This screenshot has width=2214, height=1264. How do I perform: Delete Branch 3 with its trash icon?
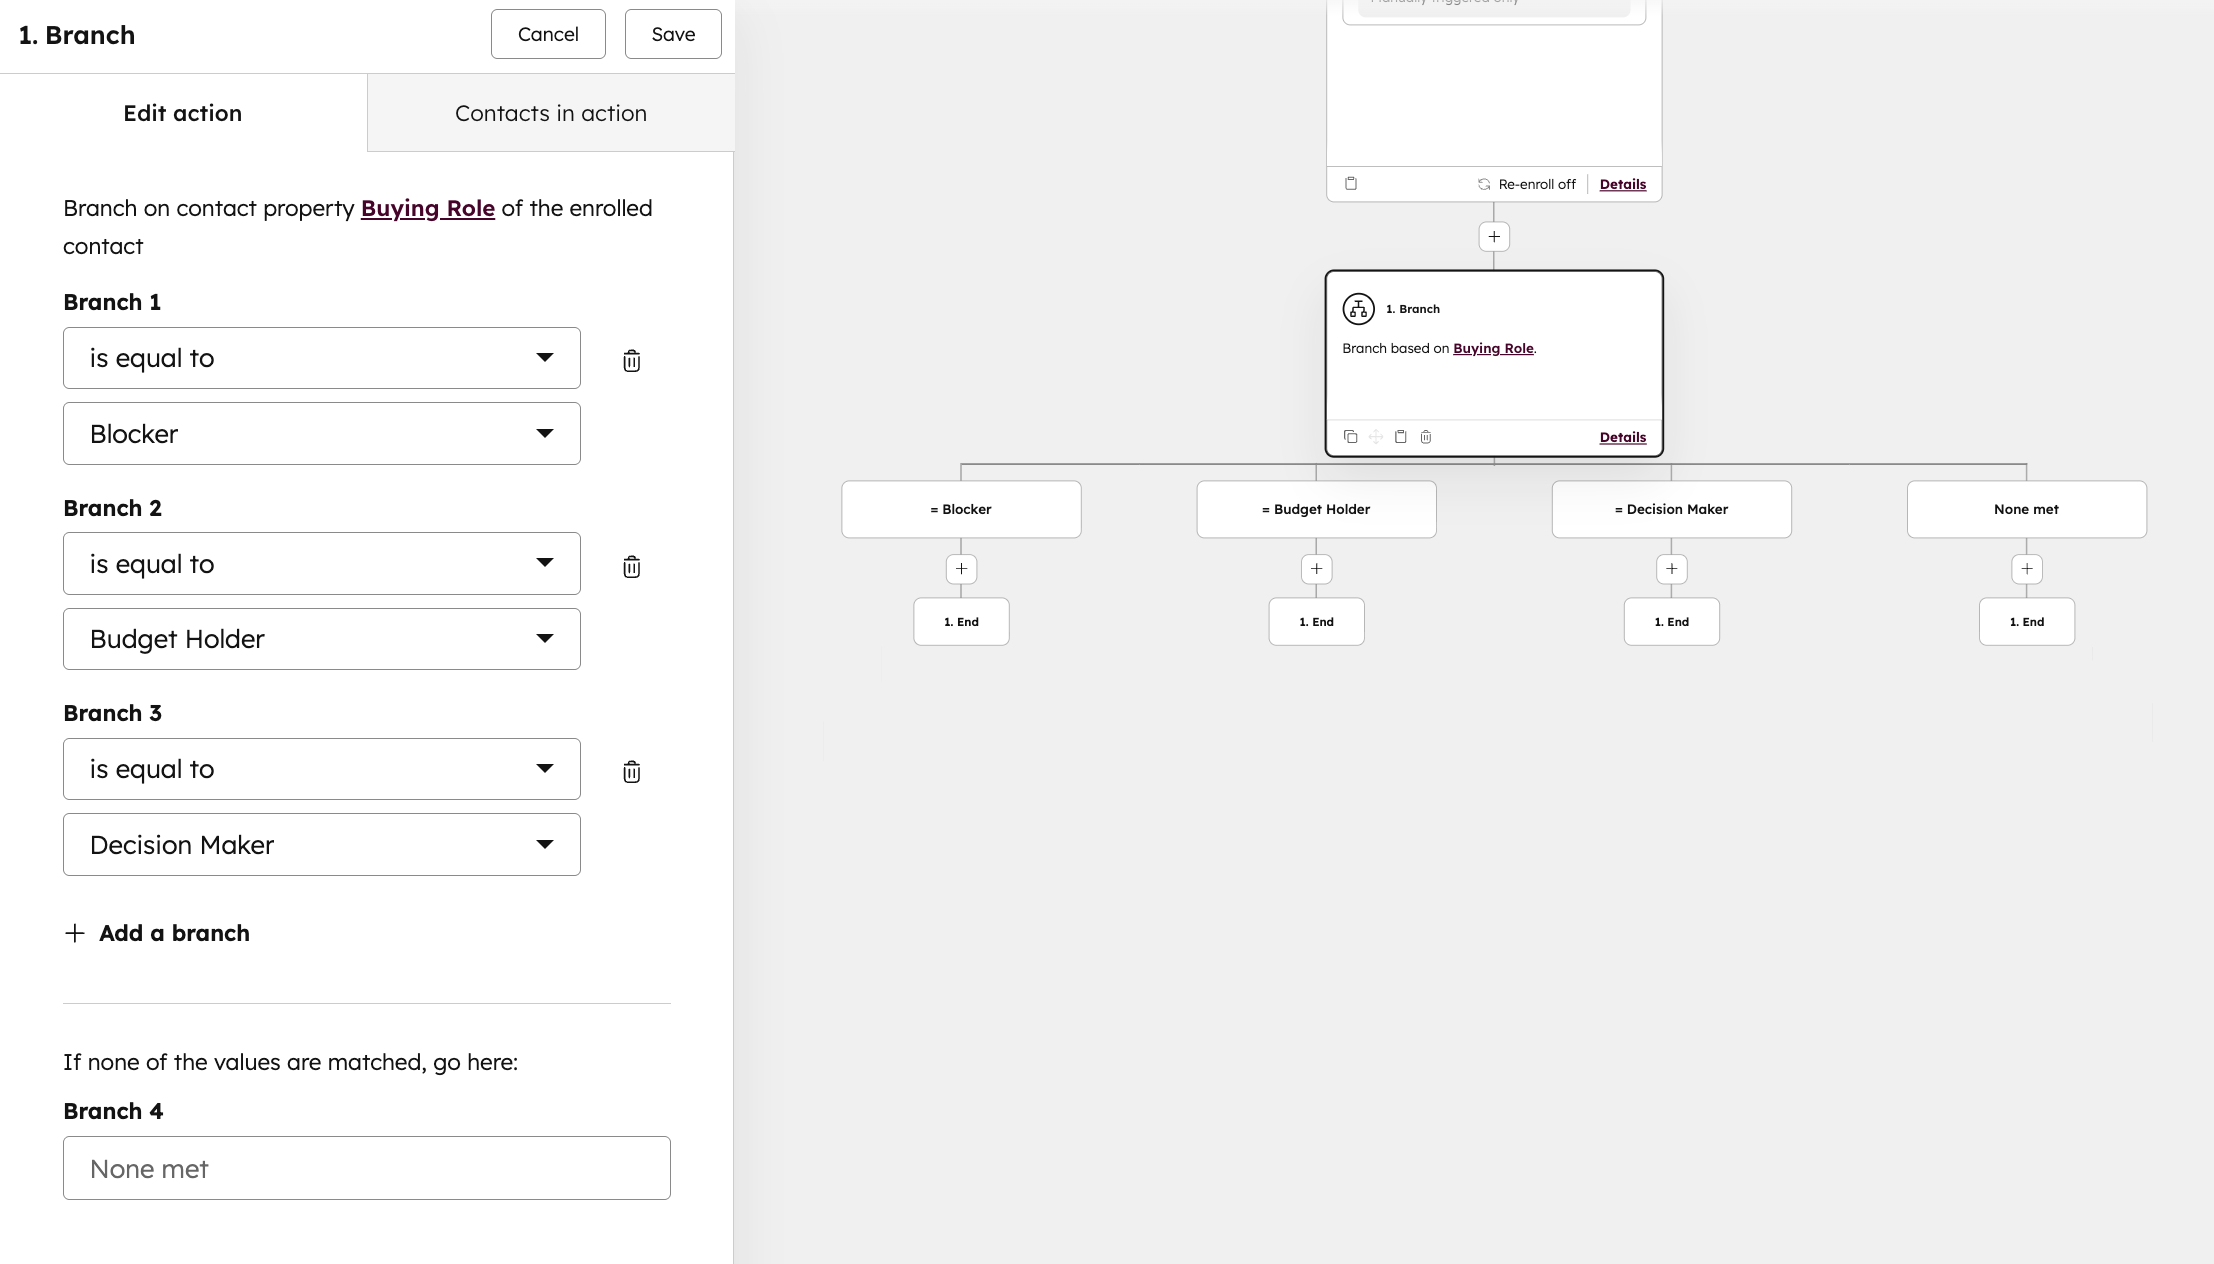tap(632, 772)
